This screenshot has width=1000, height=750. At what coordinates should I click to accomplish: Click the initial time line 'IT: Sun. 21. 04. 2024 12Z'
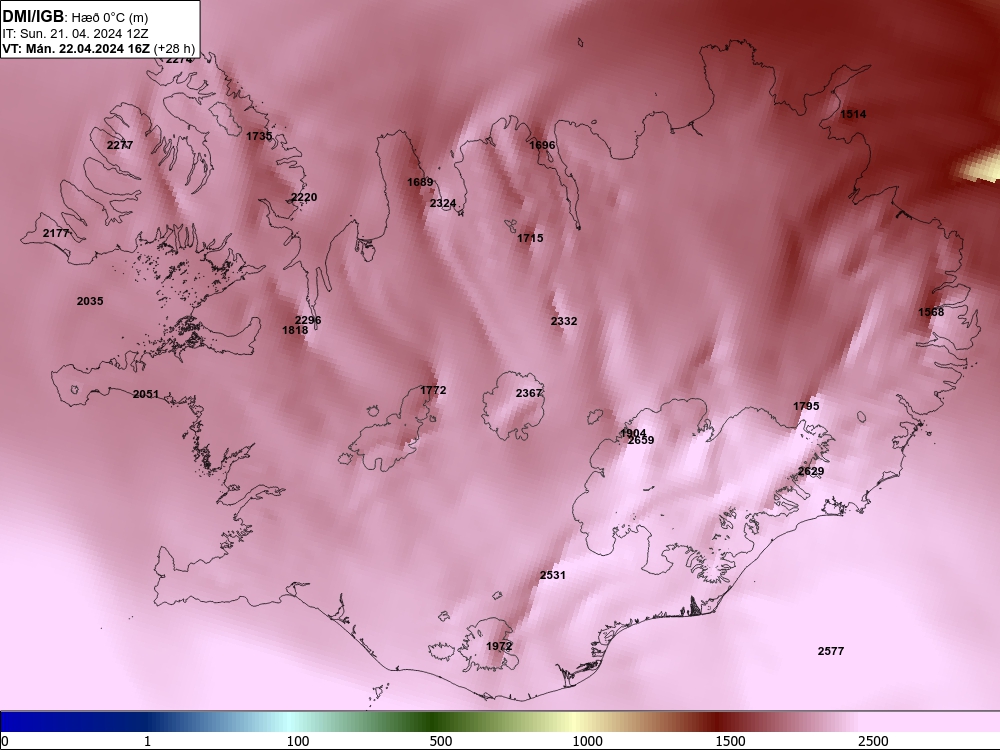[x=75, y=33]
